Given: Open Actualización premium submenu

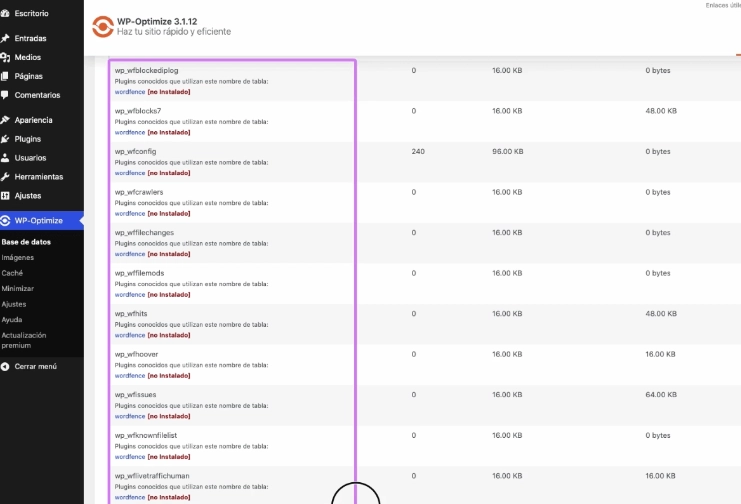Looking at the screenshot, I should pos(24,340).
